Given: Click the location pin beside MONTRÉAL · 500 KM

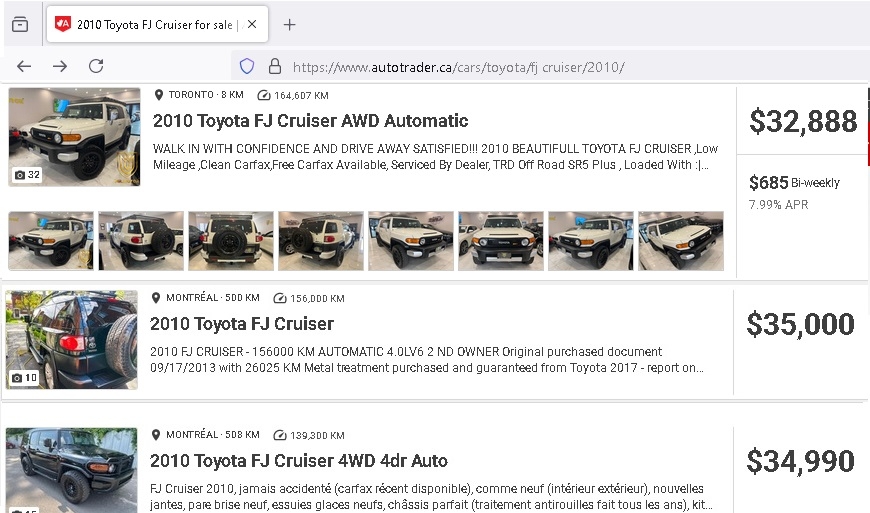Looking at the screenshot, I should pos(156,298).
